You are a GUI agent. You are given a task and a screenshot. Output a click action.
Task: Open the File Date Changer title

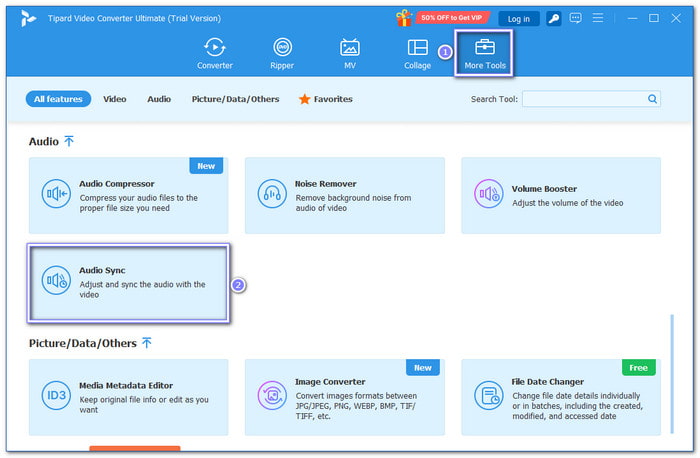click(548, 382)
